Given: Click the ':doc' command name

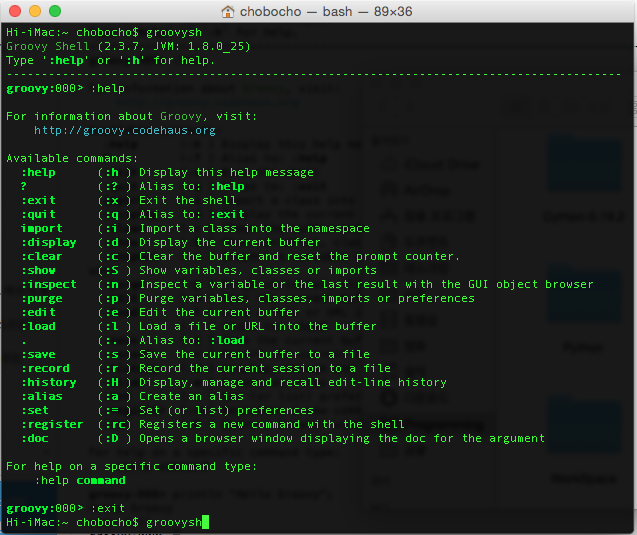Looking at the screenshot, I should (x=35, y=438).
